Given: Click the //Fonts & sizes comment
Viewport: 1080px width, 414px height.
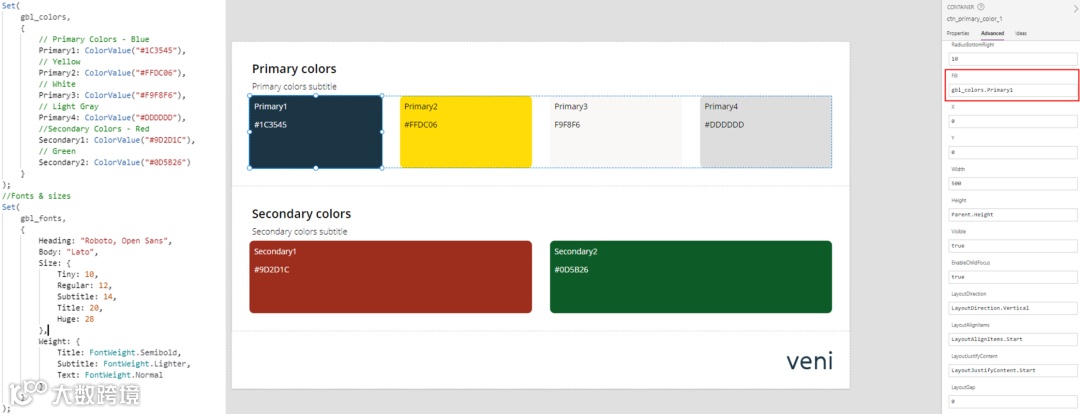Looking at the screenshot, I should [x=37, y=196].
